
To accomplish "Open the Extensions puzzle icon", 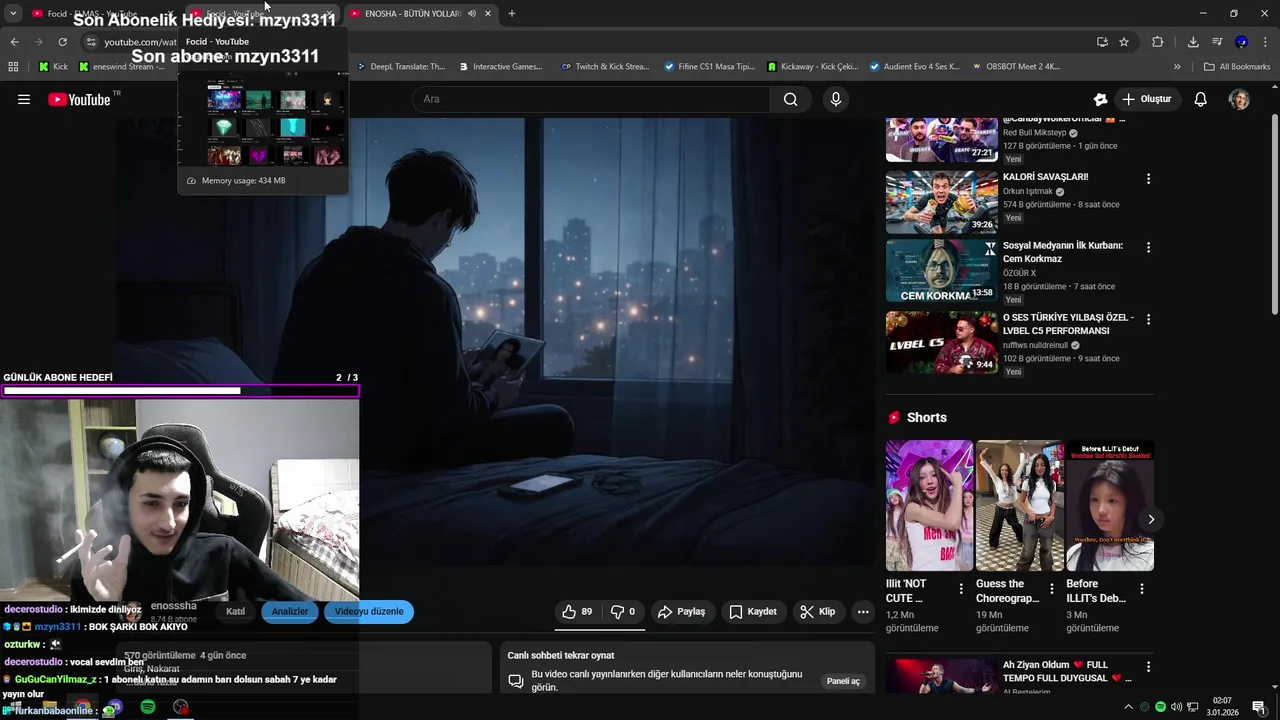I will (1158, 42).
